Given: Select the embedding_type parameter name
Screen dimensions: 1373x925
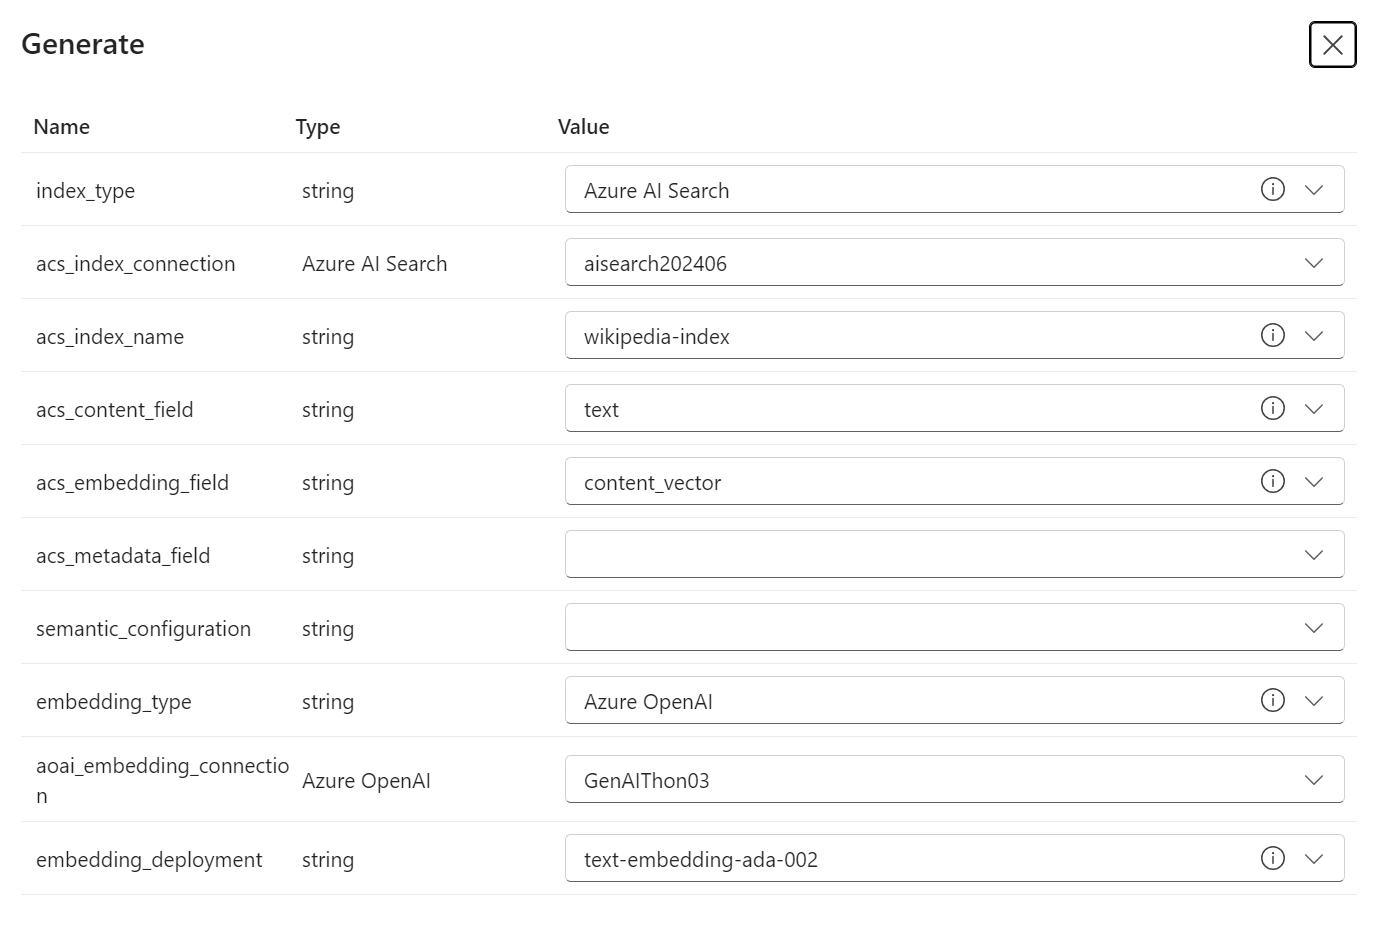Looking at the screenshot, I should tap(114, 702).
